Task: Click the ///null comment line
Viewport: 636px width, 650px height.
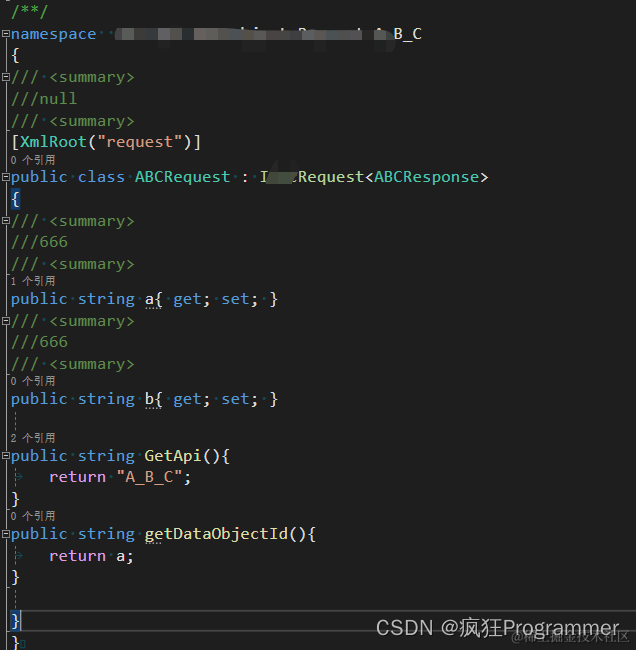Action: (x=44, y=99)
